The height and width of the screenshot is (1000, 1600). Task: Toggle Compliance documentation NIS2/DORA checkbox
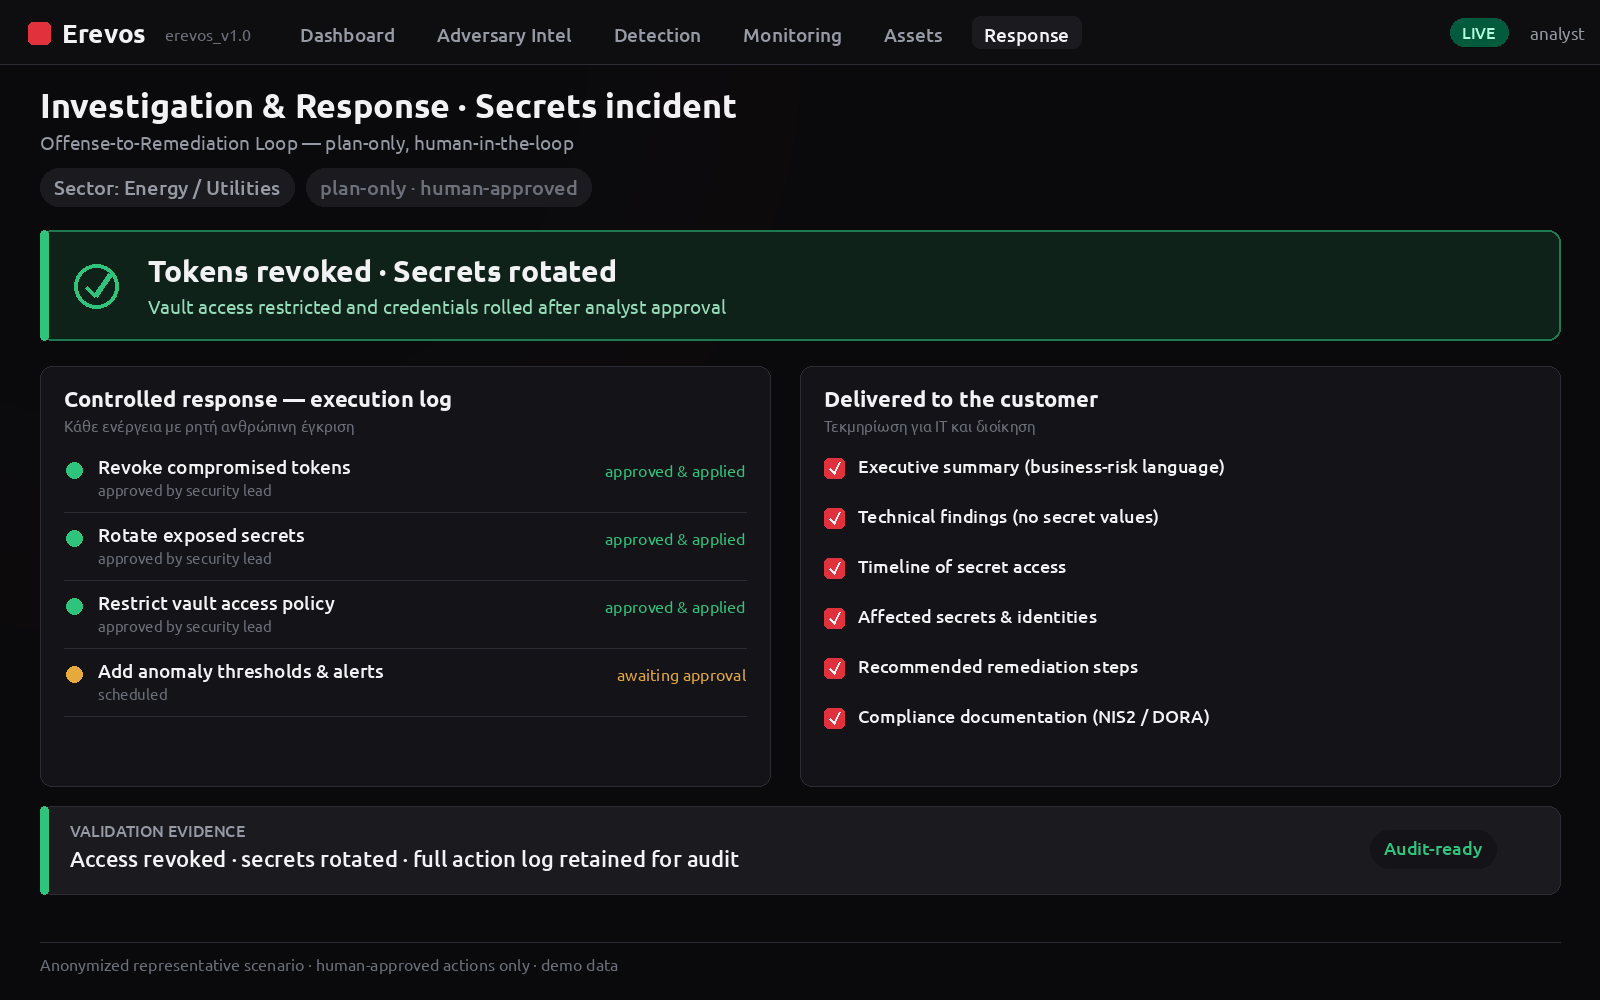[x=834, y=718]
